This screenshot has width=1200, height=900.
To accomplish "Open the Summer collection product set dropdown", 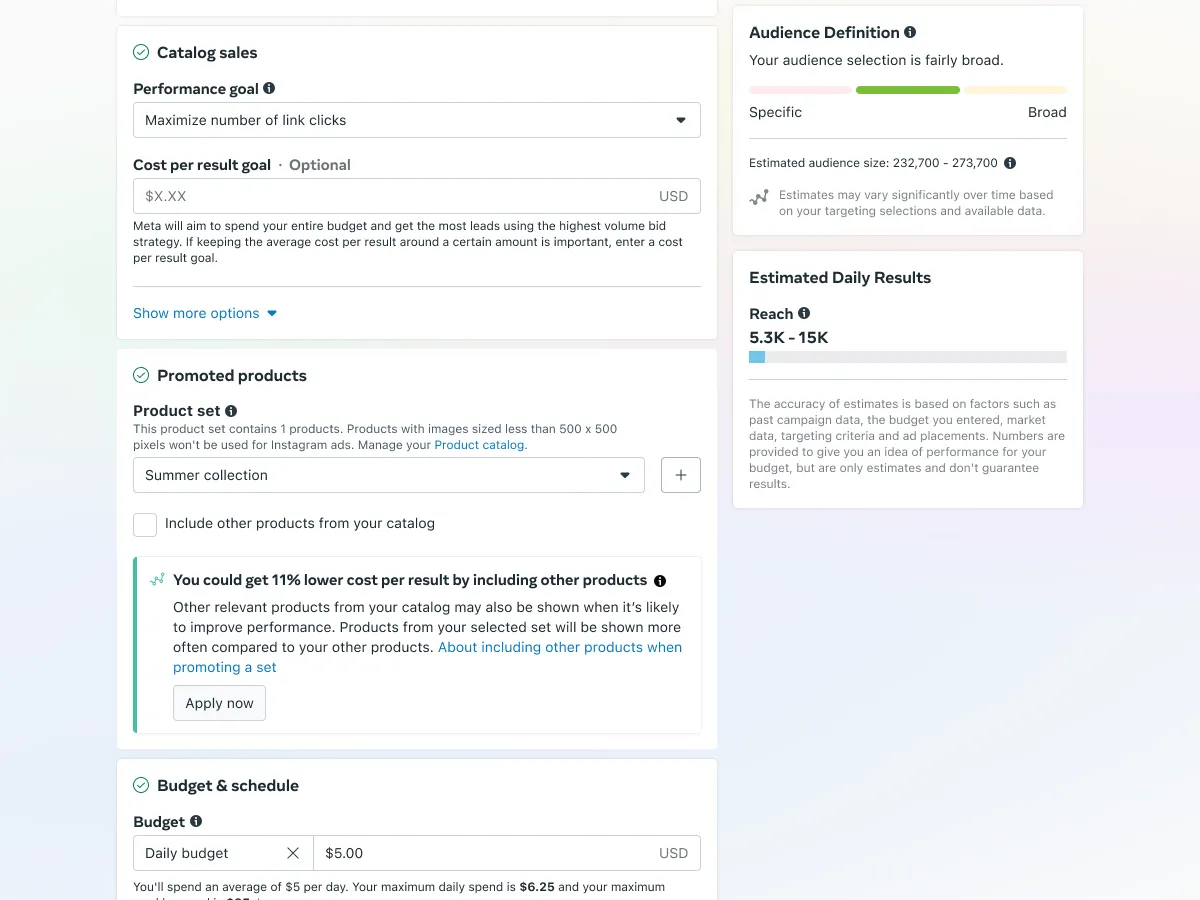I will [x=388, y=475].
